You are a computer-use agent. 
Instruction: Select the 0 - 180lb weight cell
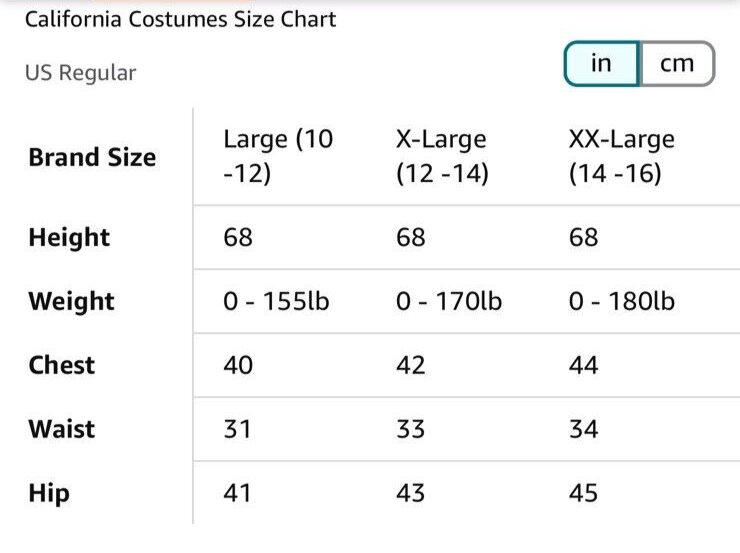[x=622, y=301]
